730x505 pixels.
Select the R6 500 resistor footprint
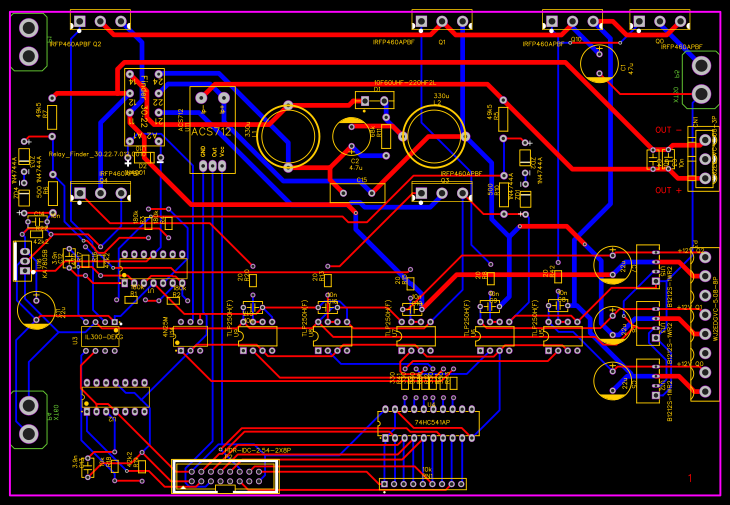[53, 194]
